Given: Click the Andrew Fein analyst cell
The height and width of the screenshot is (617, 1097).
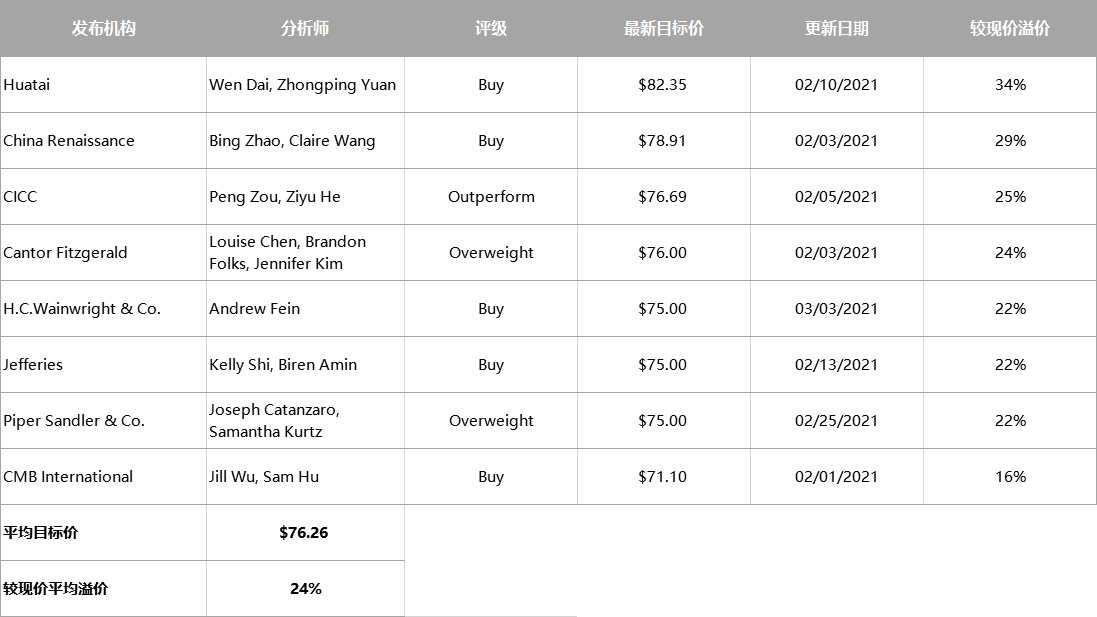Looking at the screenshot, I should pyautogui.click(x=305, y=308).
